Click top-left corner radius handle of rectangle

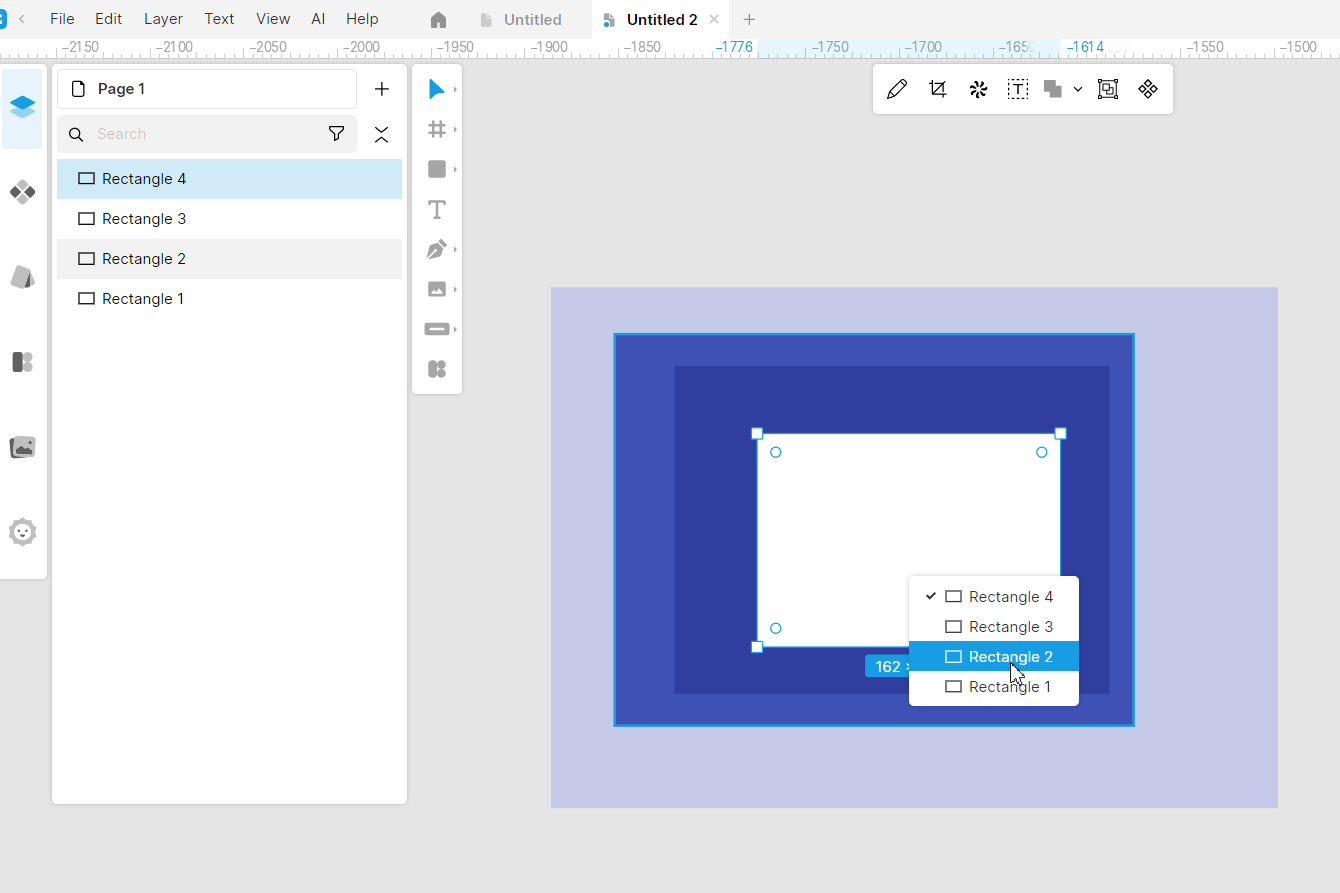[x=775, y=452]
